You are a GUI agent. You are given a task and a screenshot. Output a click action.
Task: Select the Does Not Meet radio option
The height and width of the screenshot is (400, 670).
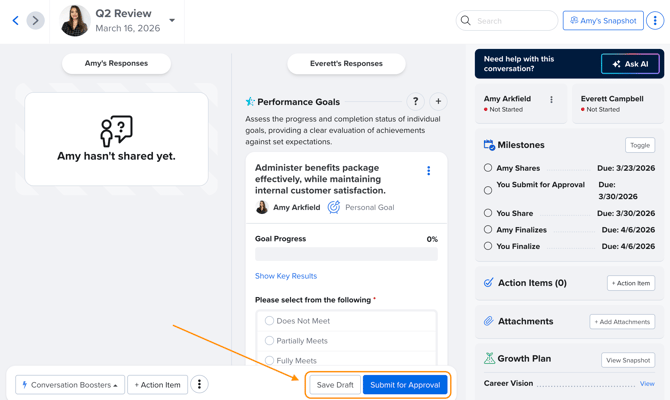[x=269, y=321]
